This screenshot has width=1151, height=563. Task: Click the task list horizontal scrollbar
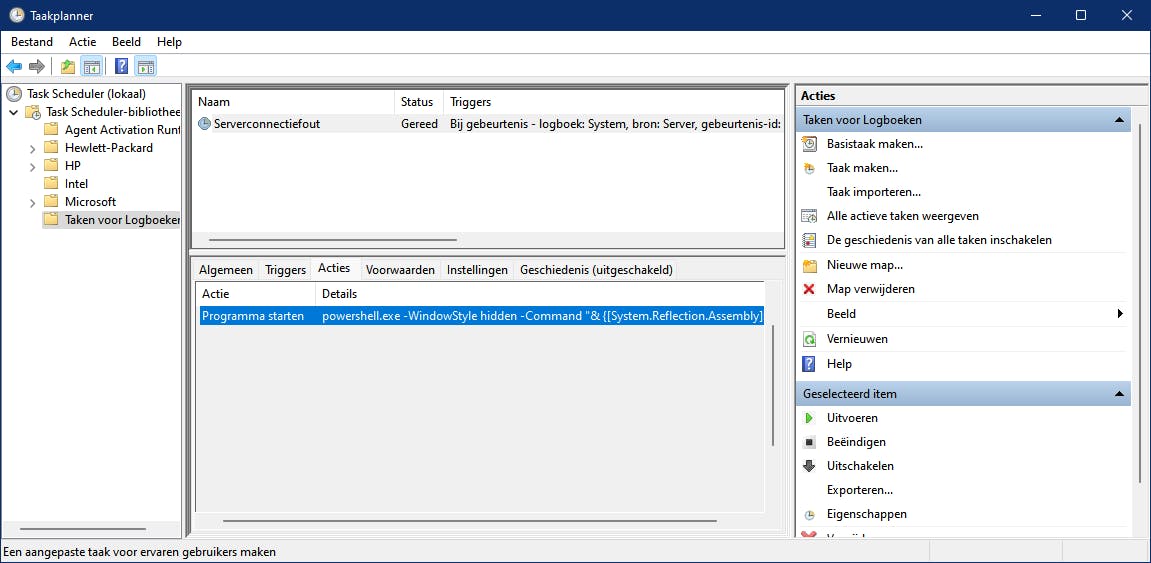point(333,239)
